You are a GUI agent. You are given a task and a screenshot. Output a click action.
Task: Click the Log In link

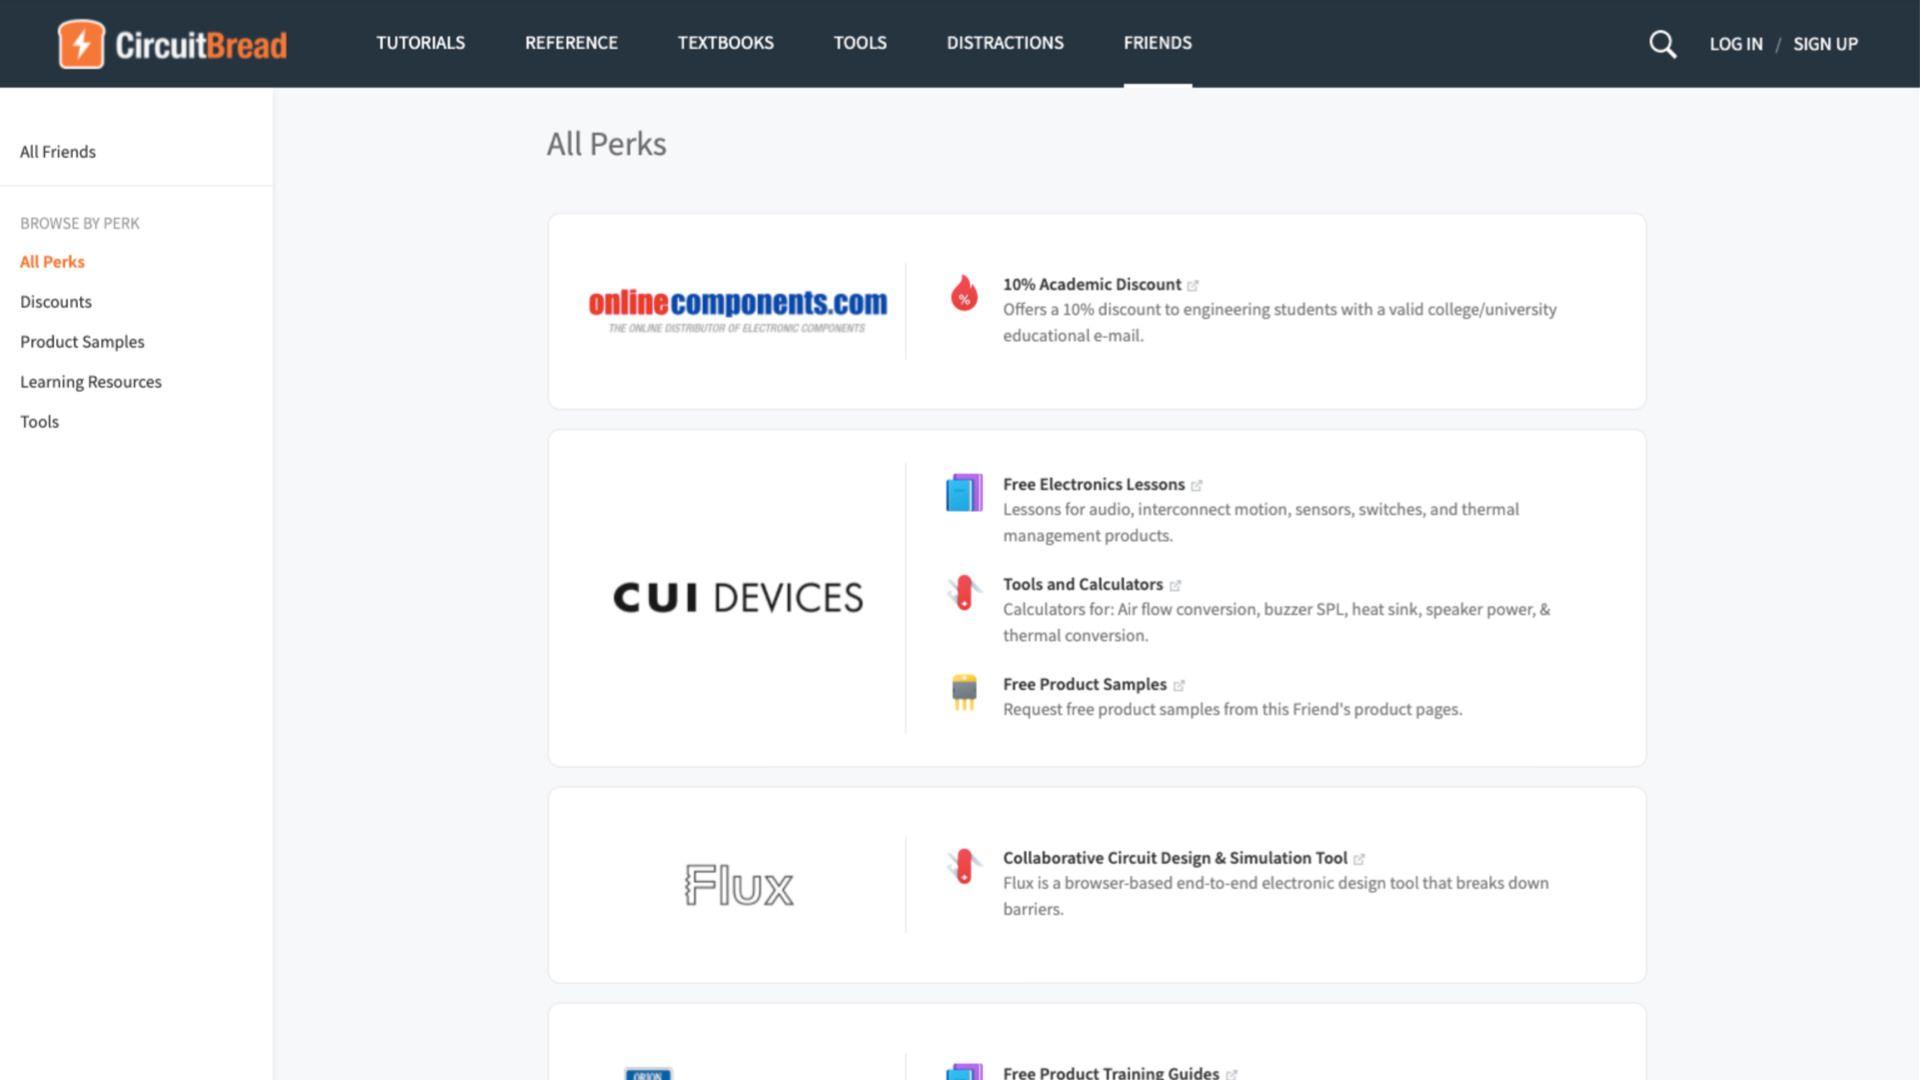[x=1736, y=44]
